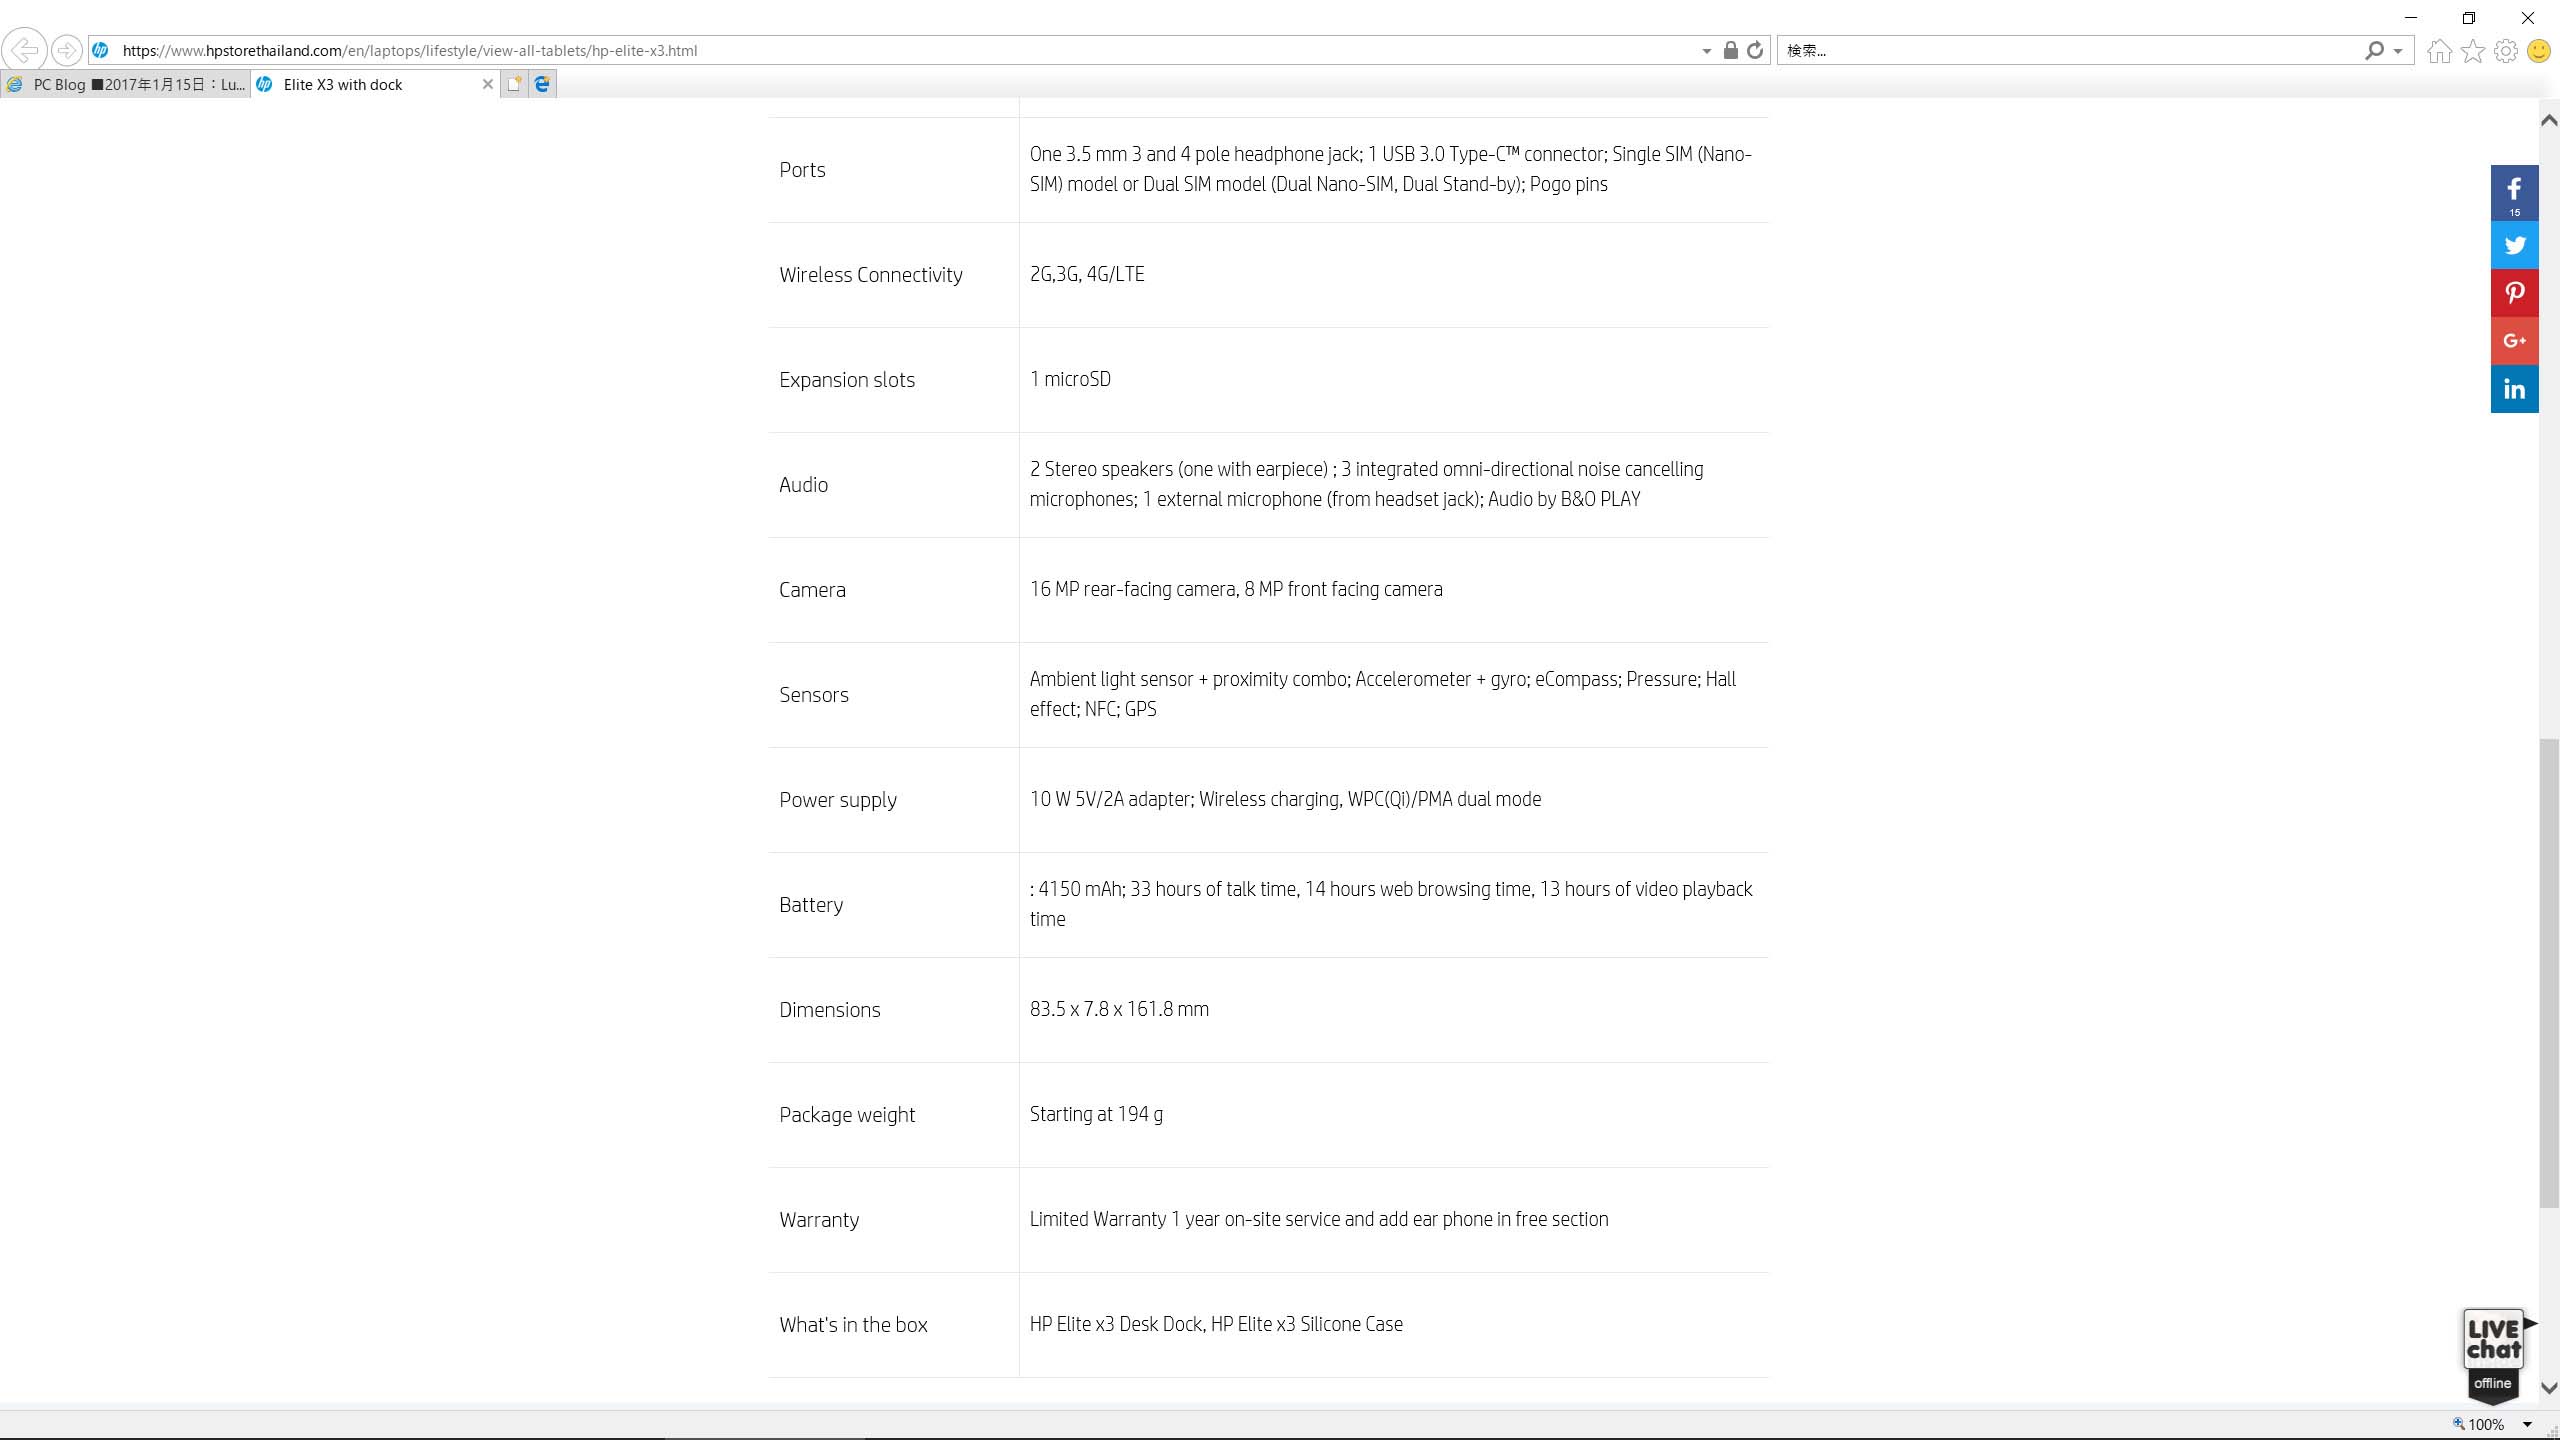Share page on Facebook
The height and width of the screenshot is (1440, 2560).
[2514, 193]
